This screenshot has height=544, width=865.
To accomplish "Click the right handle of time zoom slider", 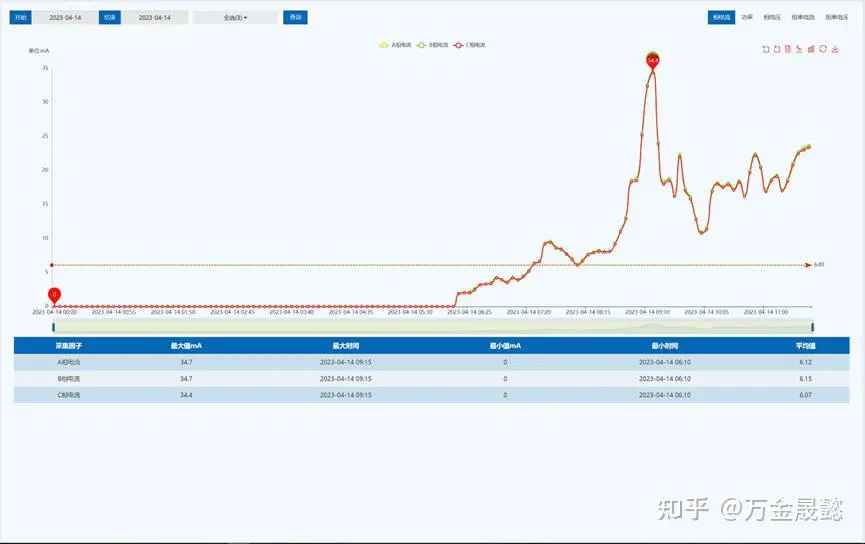I will (812, 326).
